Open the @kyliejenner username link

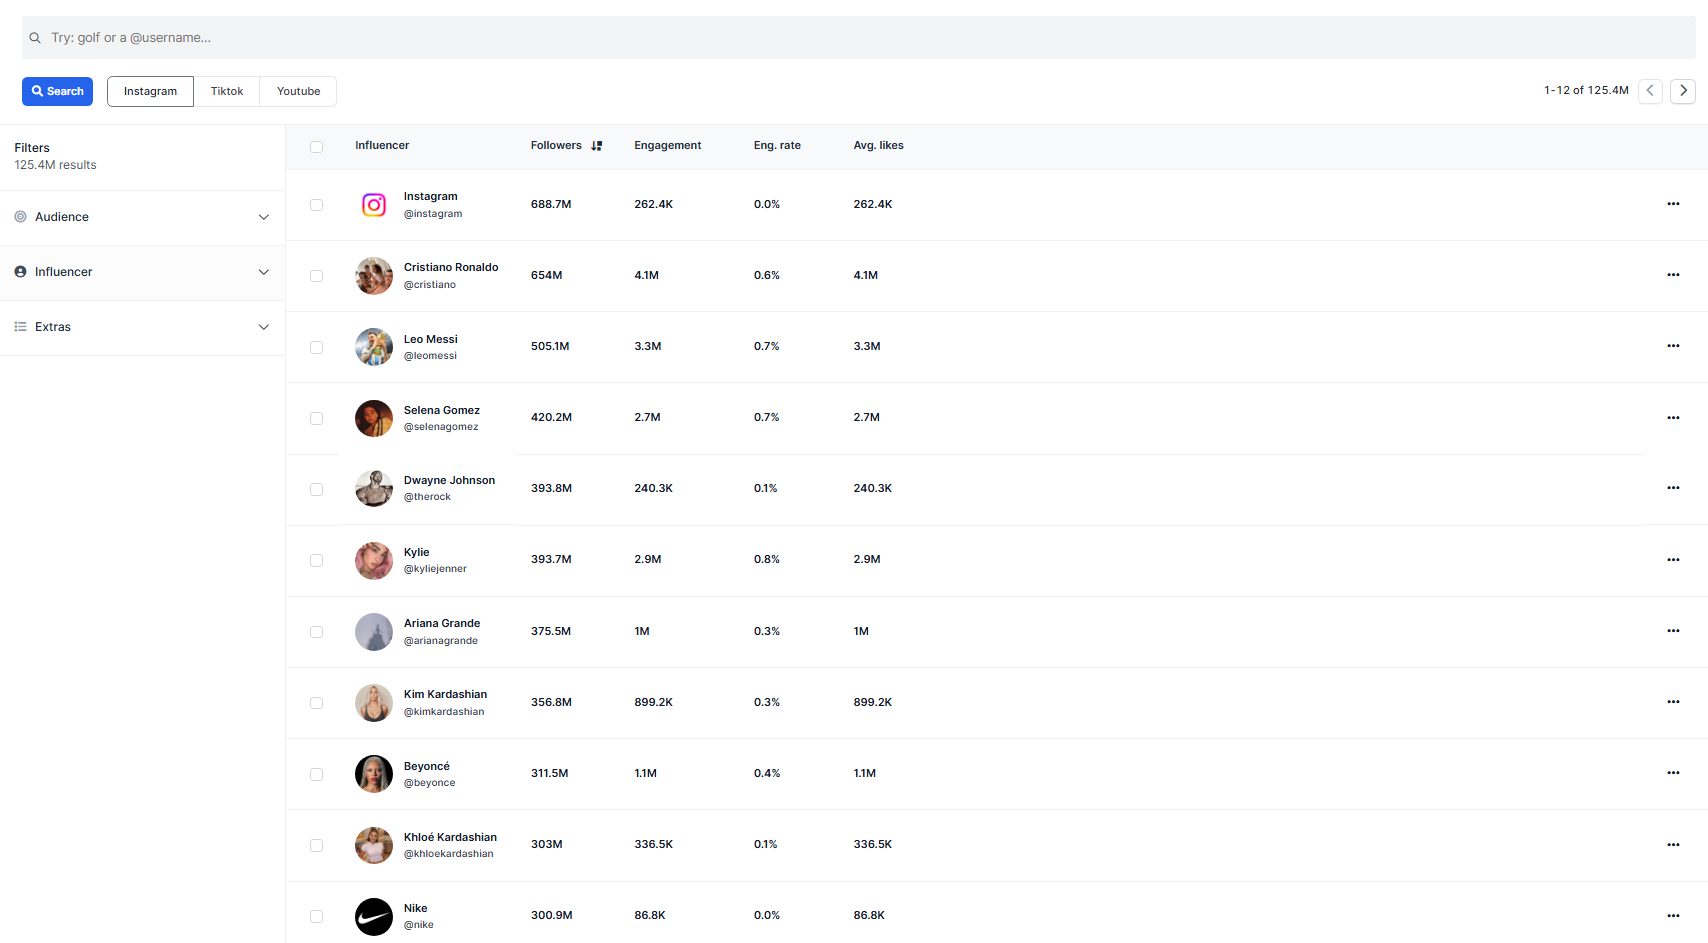(435, 569)
